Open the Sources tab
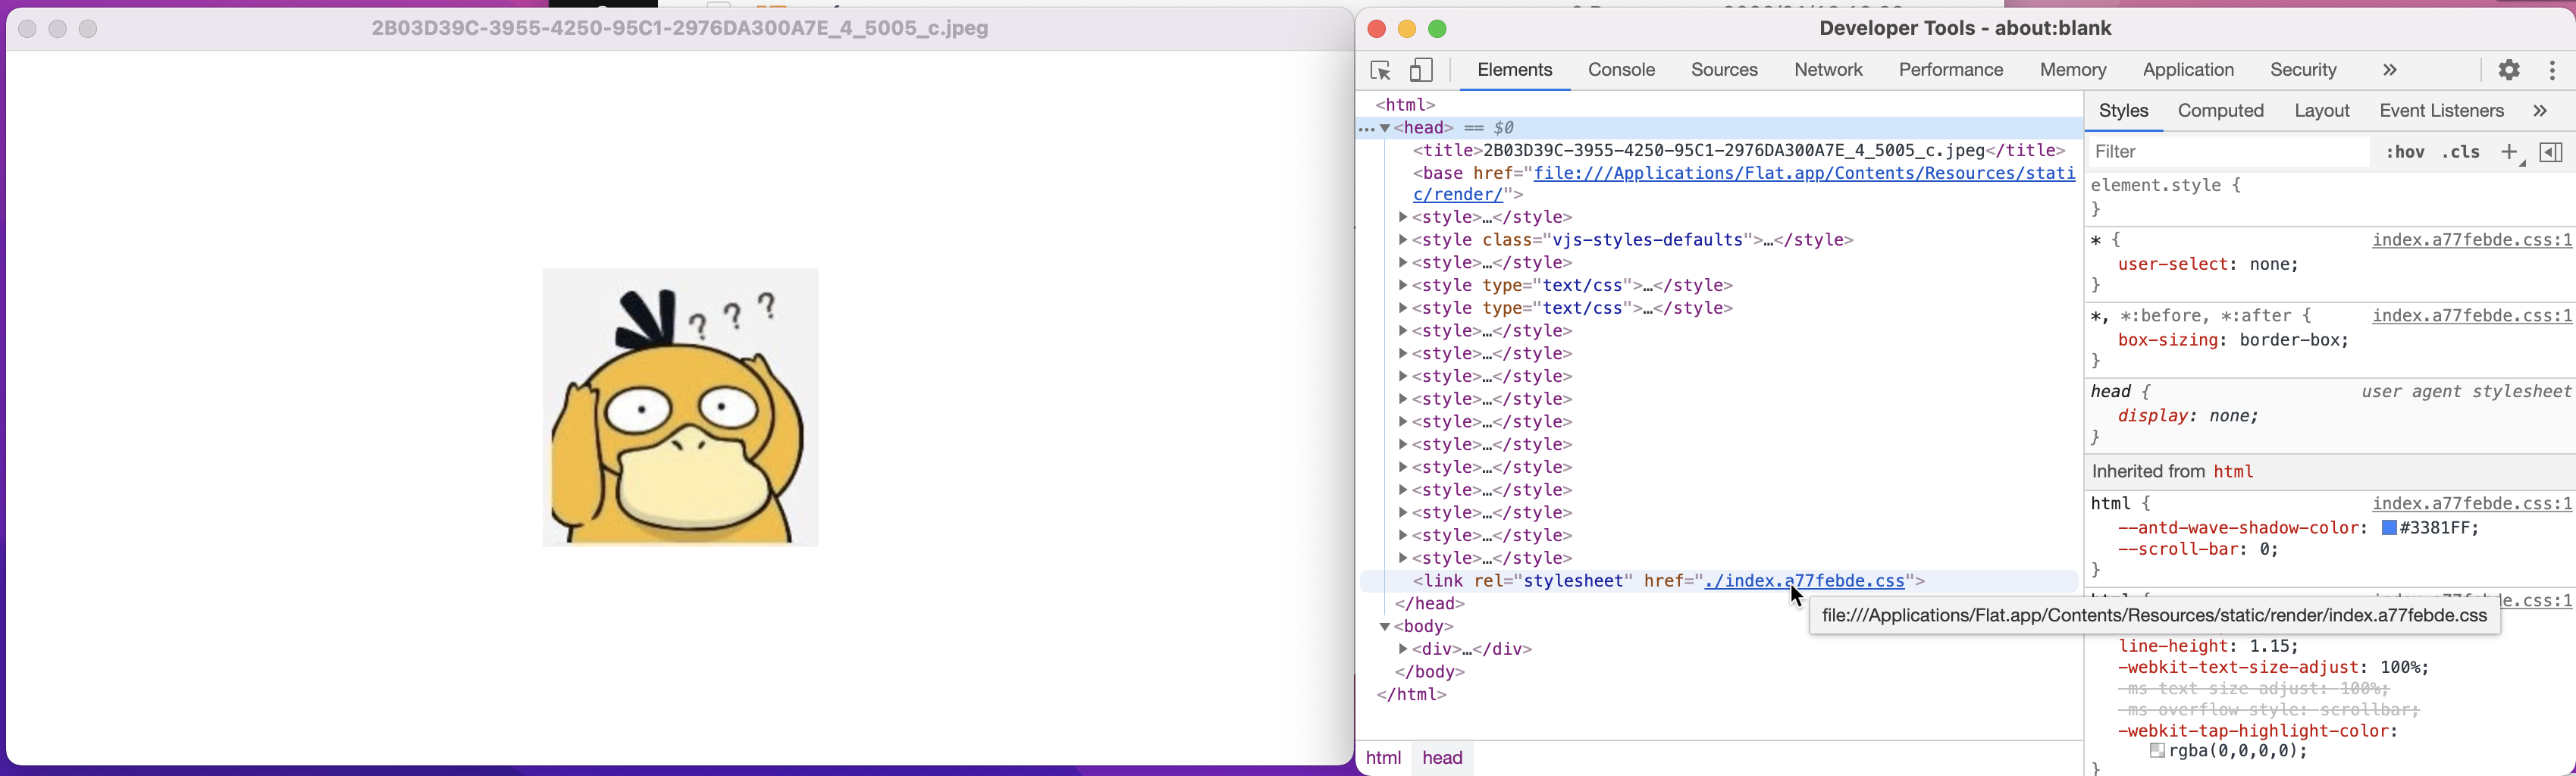The height and width of the screenshot is (776, 2576). [x=1724, y=70]
